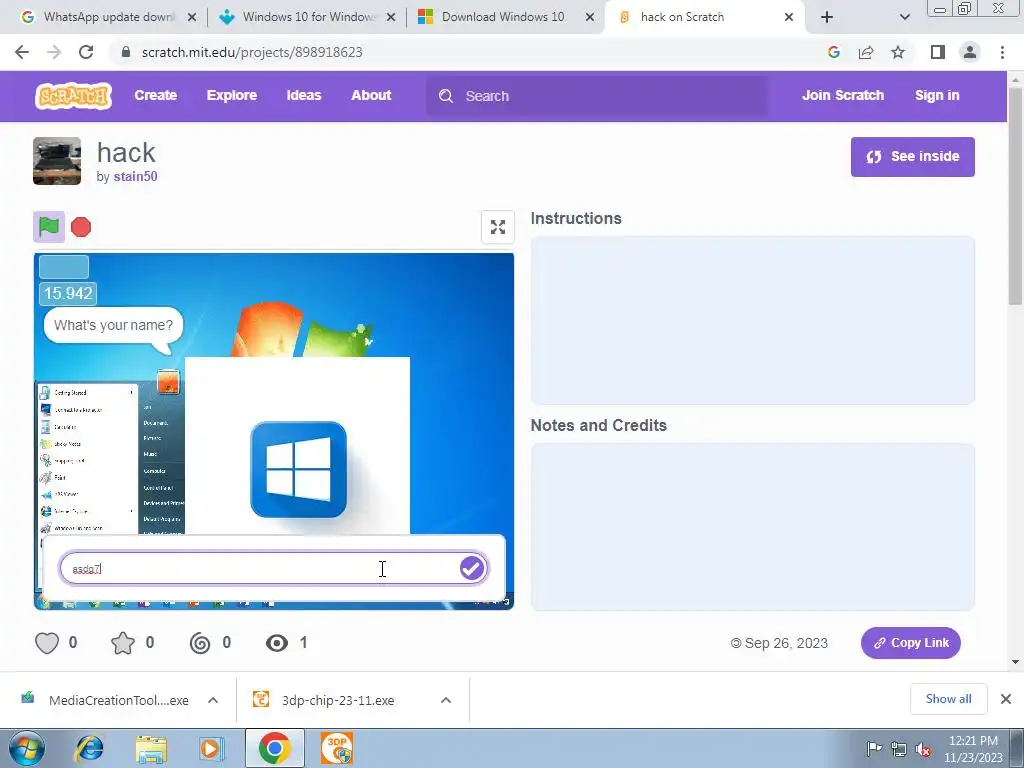This screenshot has width=1024, height=768.
Task: Bookmark this page with star icon
Action: pyautogui.click(x=898, y=52)
